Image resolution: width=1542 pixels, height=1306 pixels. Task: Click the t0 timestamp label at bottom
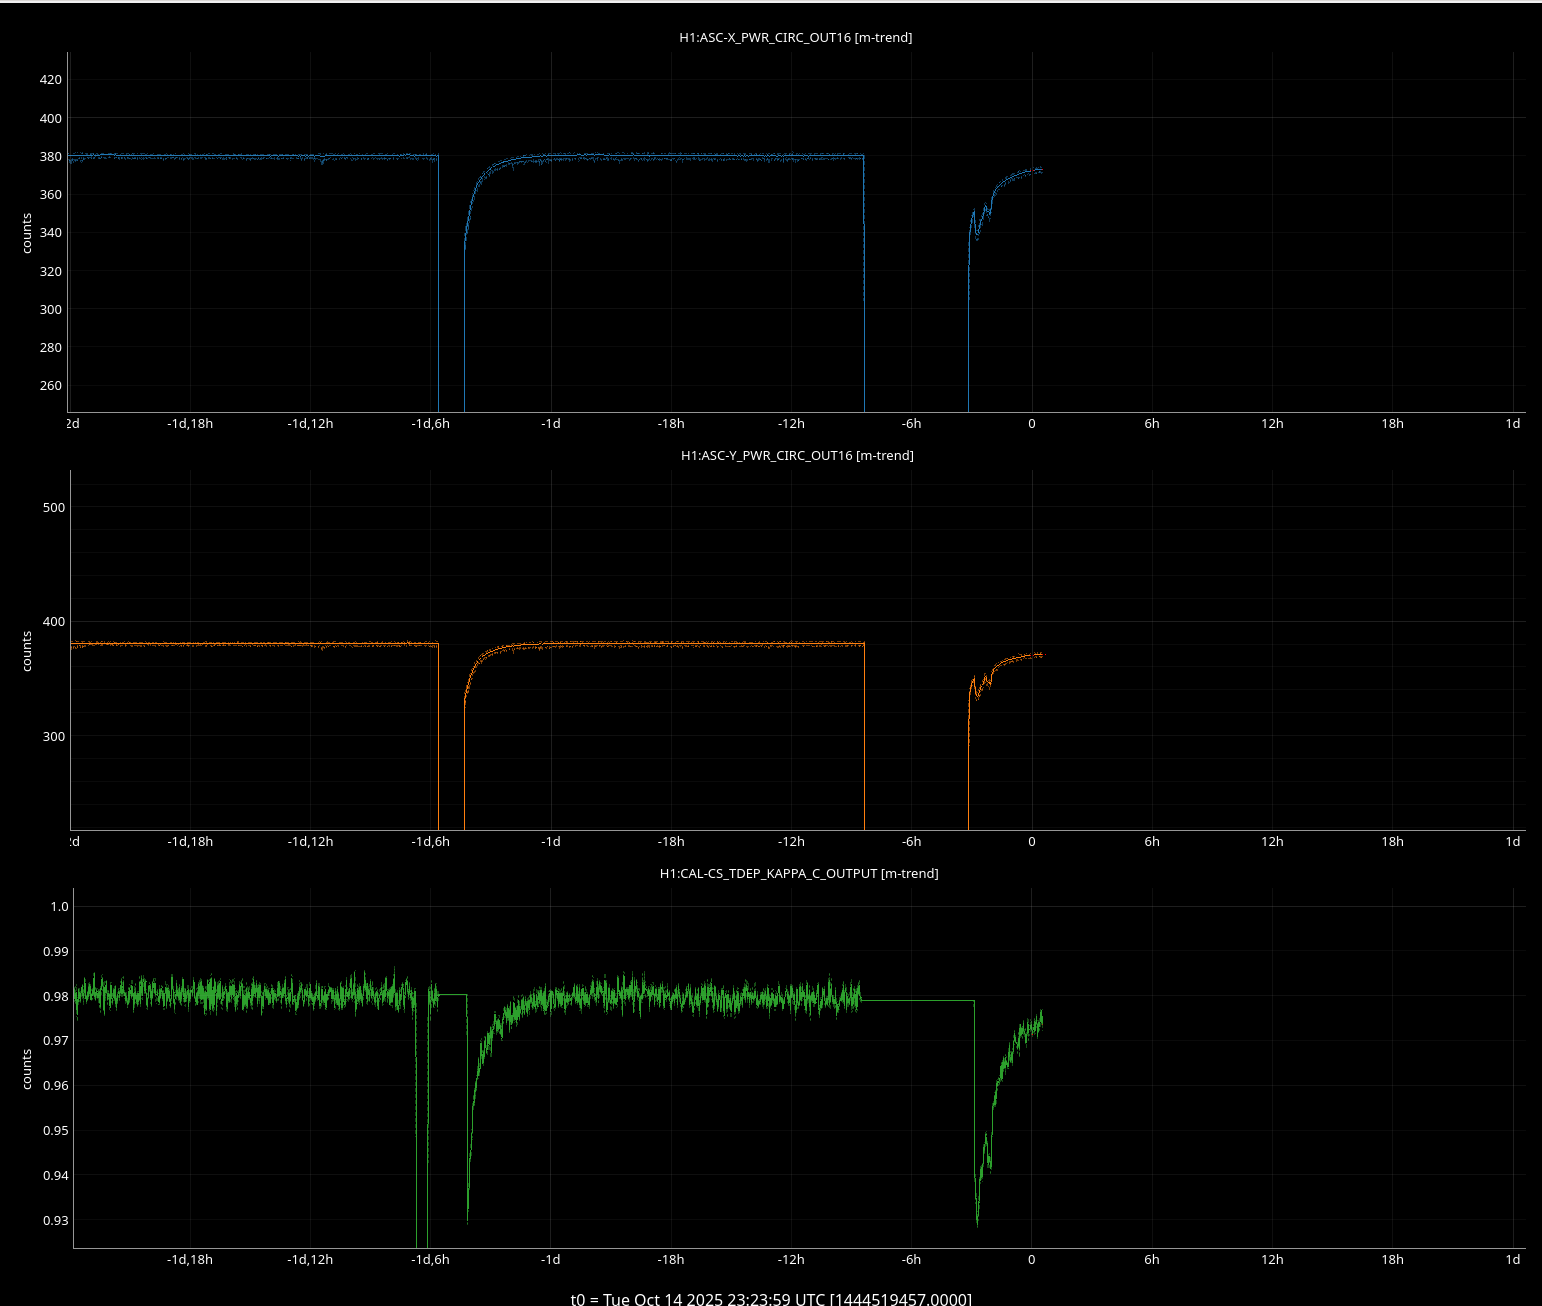(x=770, y=1299)
